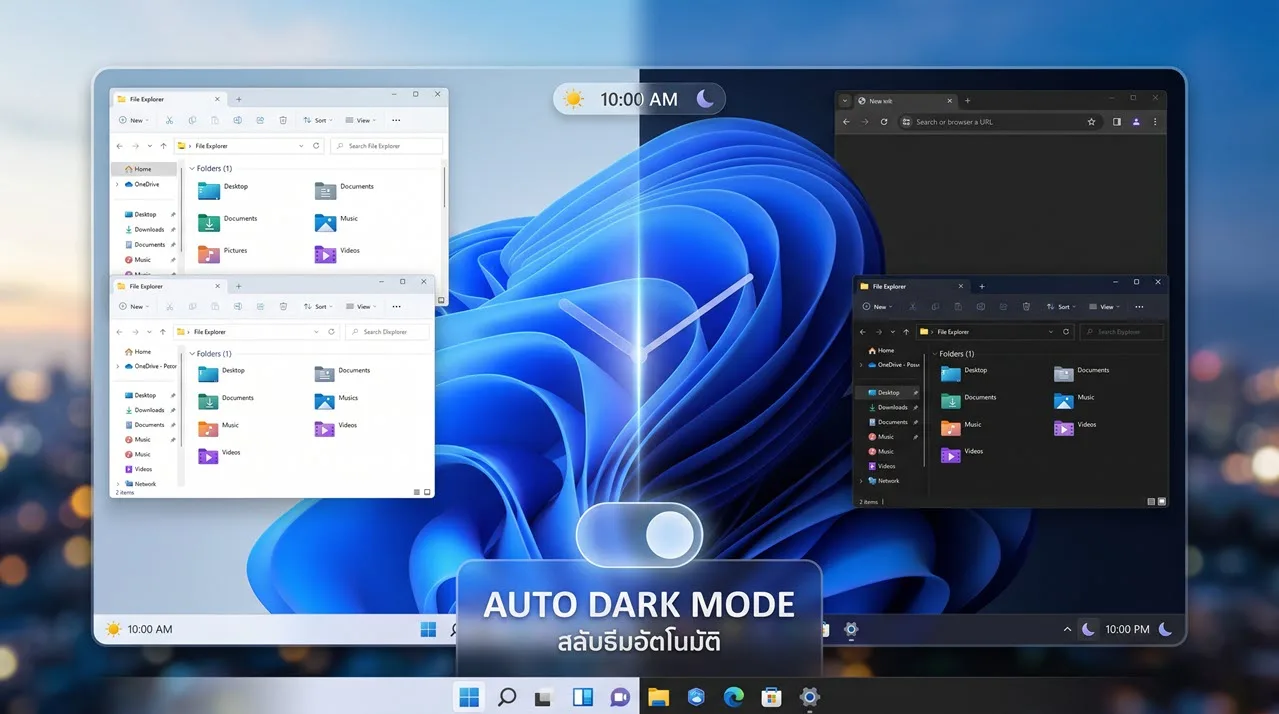Add new tab in top light Explorer
This screenshot has width=1279, height=714.
[238, 99]
